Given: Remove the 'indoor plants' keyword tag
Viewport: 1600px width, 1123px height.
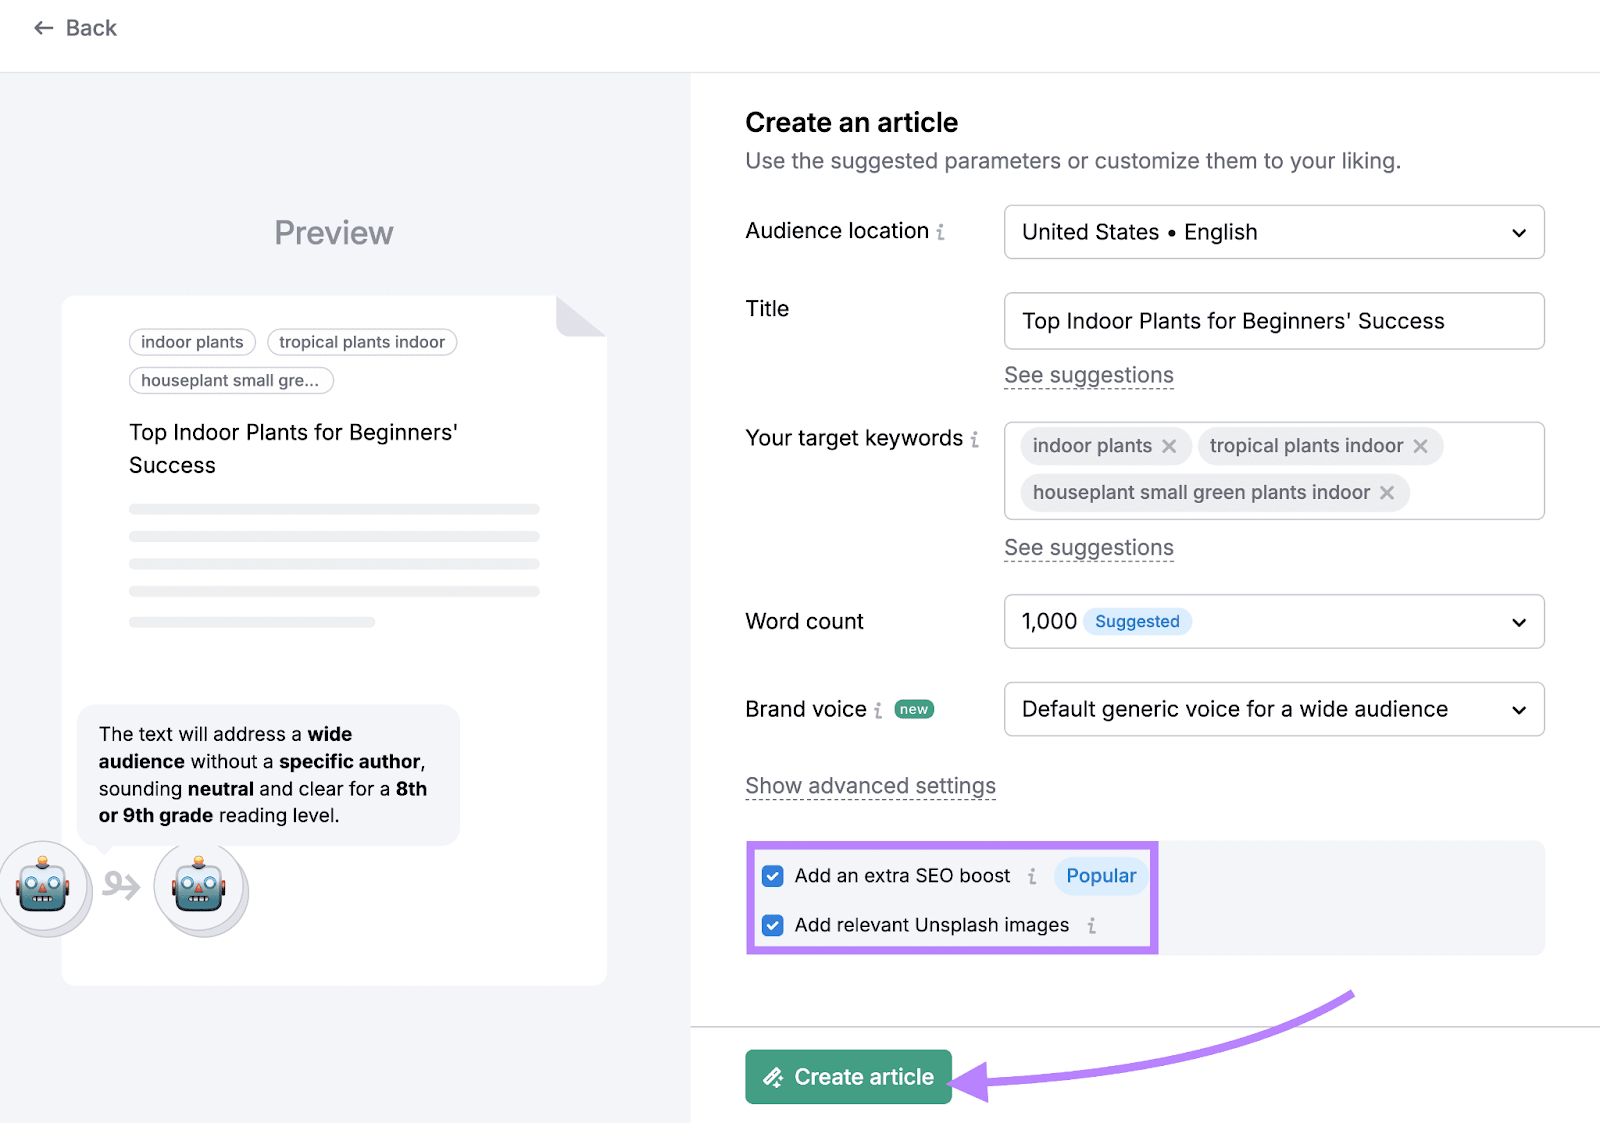Looking at the screenshot, I should [x=1169, y=446].
